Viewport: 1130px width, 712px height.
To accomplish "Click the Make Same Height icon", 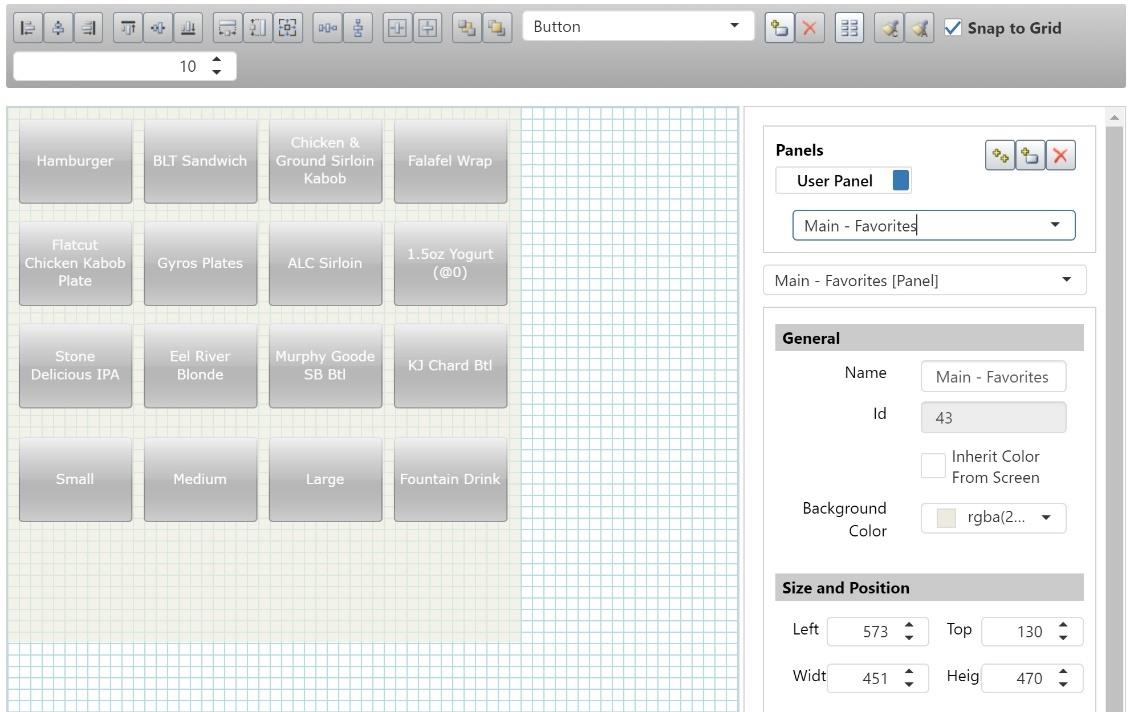I will click(257, 28).
